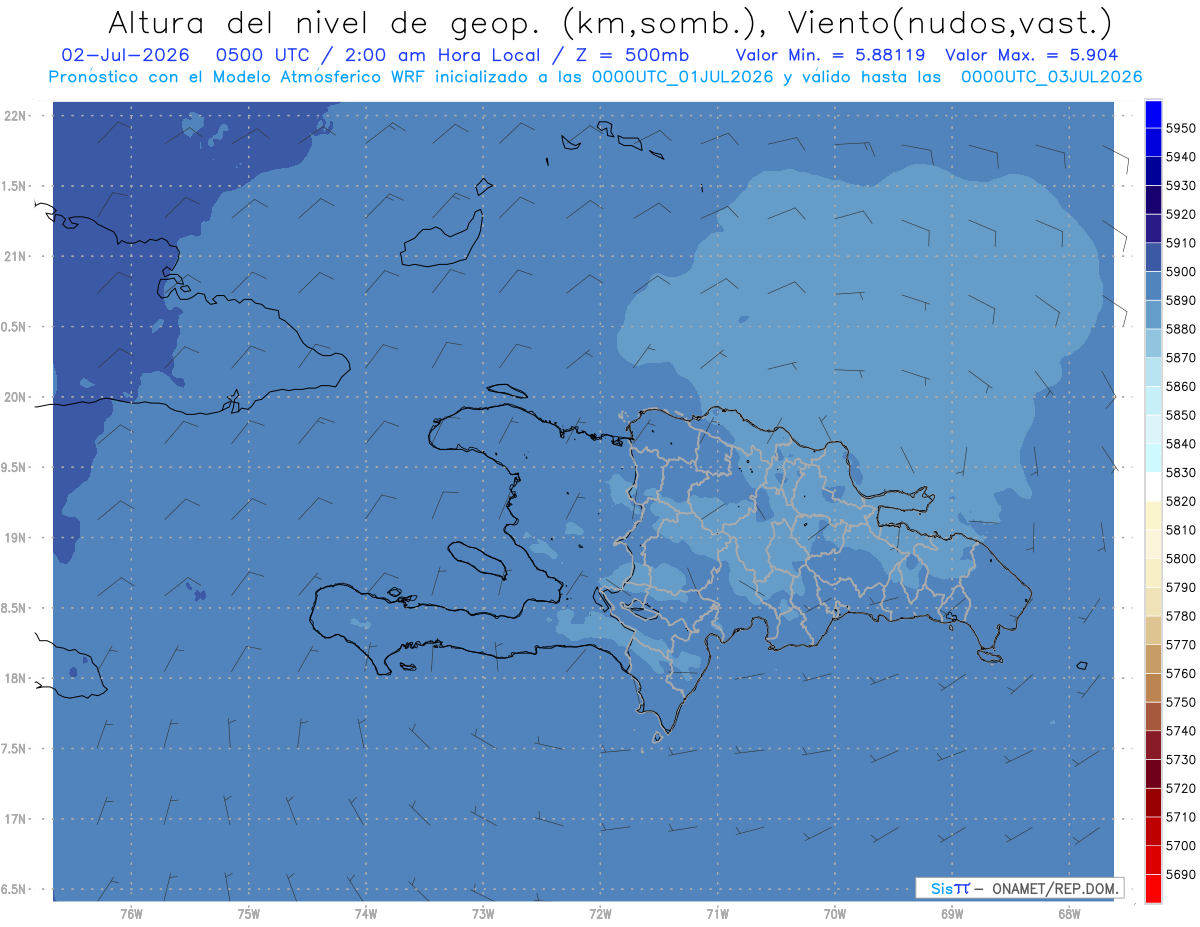Click the legend swatch between 5820 and 5810
The height and width of the screenshot is (927, 1200).
tap(1153, 515)
